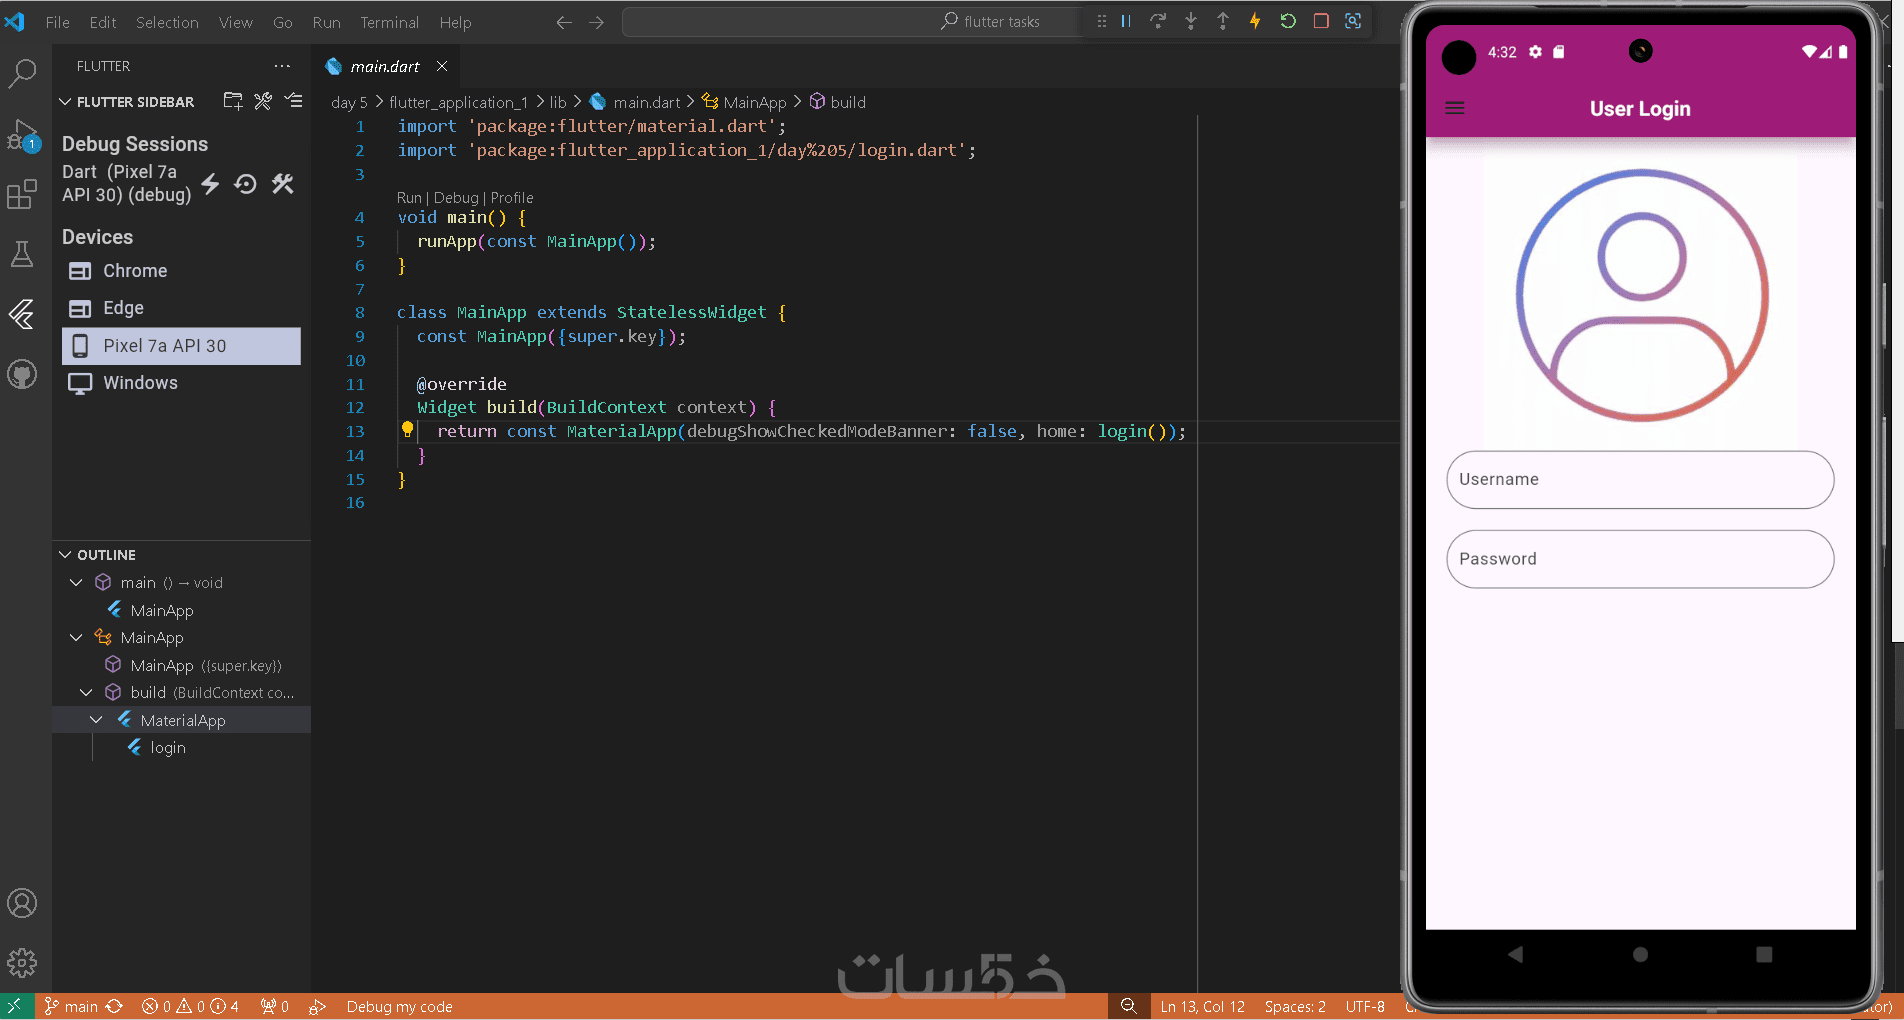Tap the hamburger menu in the User Login app

coord(1455,108)
